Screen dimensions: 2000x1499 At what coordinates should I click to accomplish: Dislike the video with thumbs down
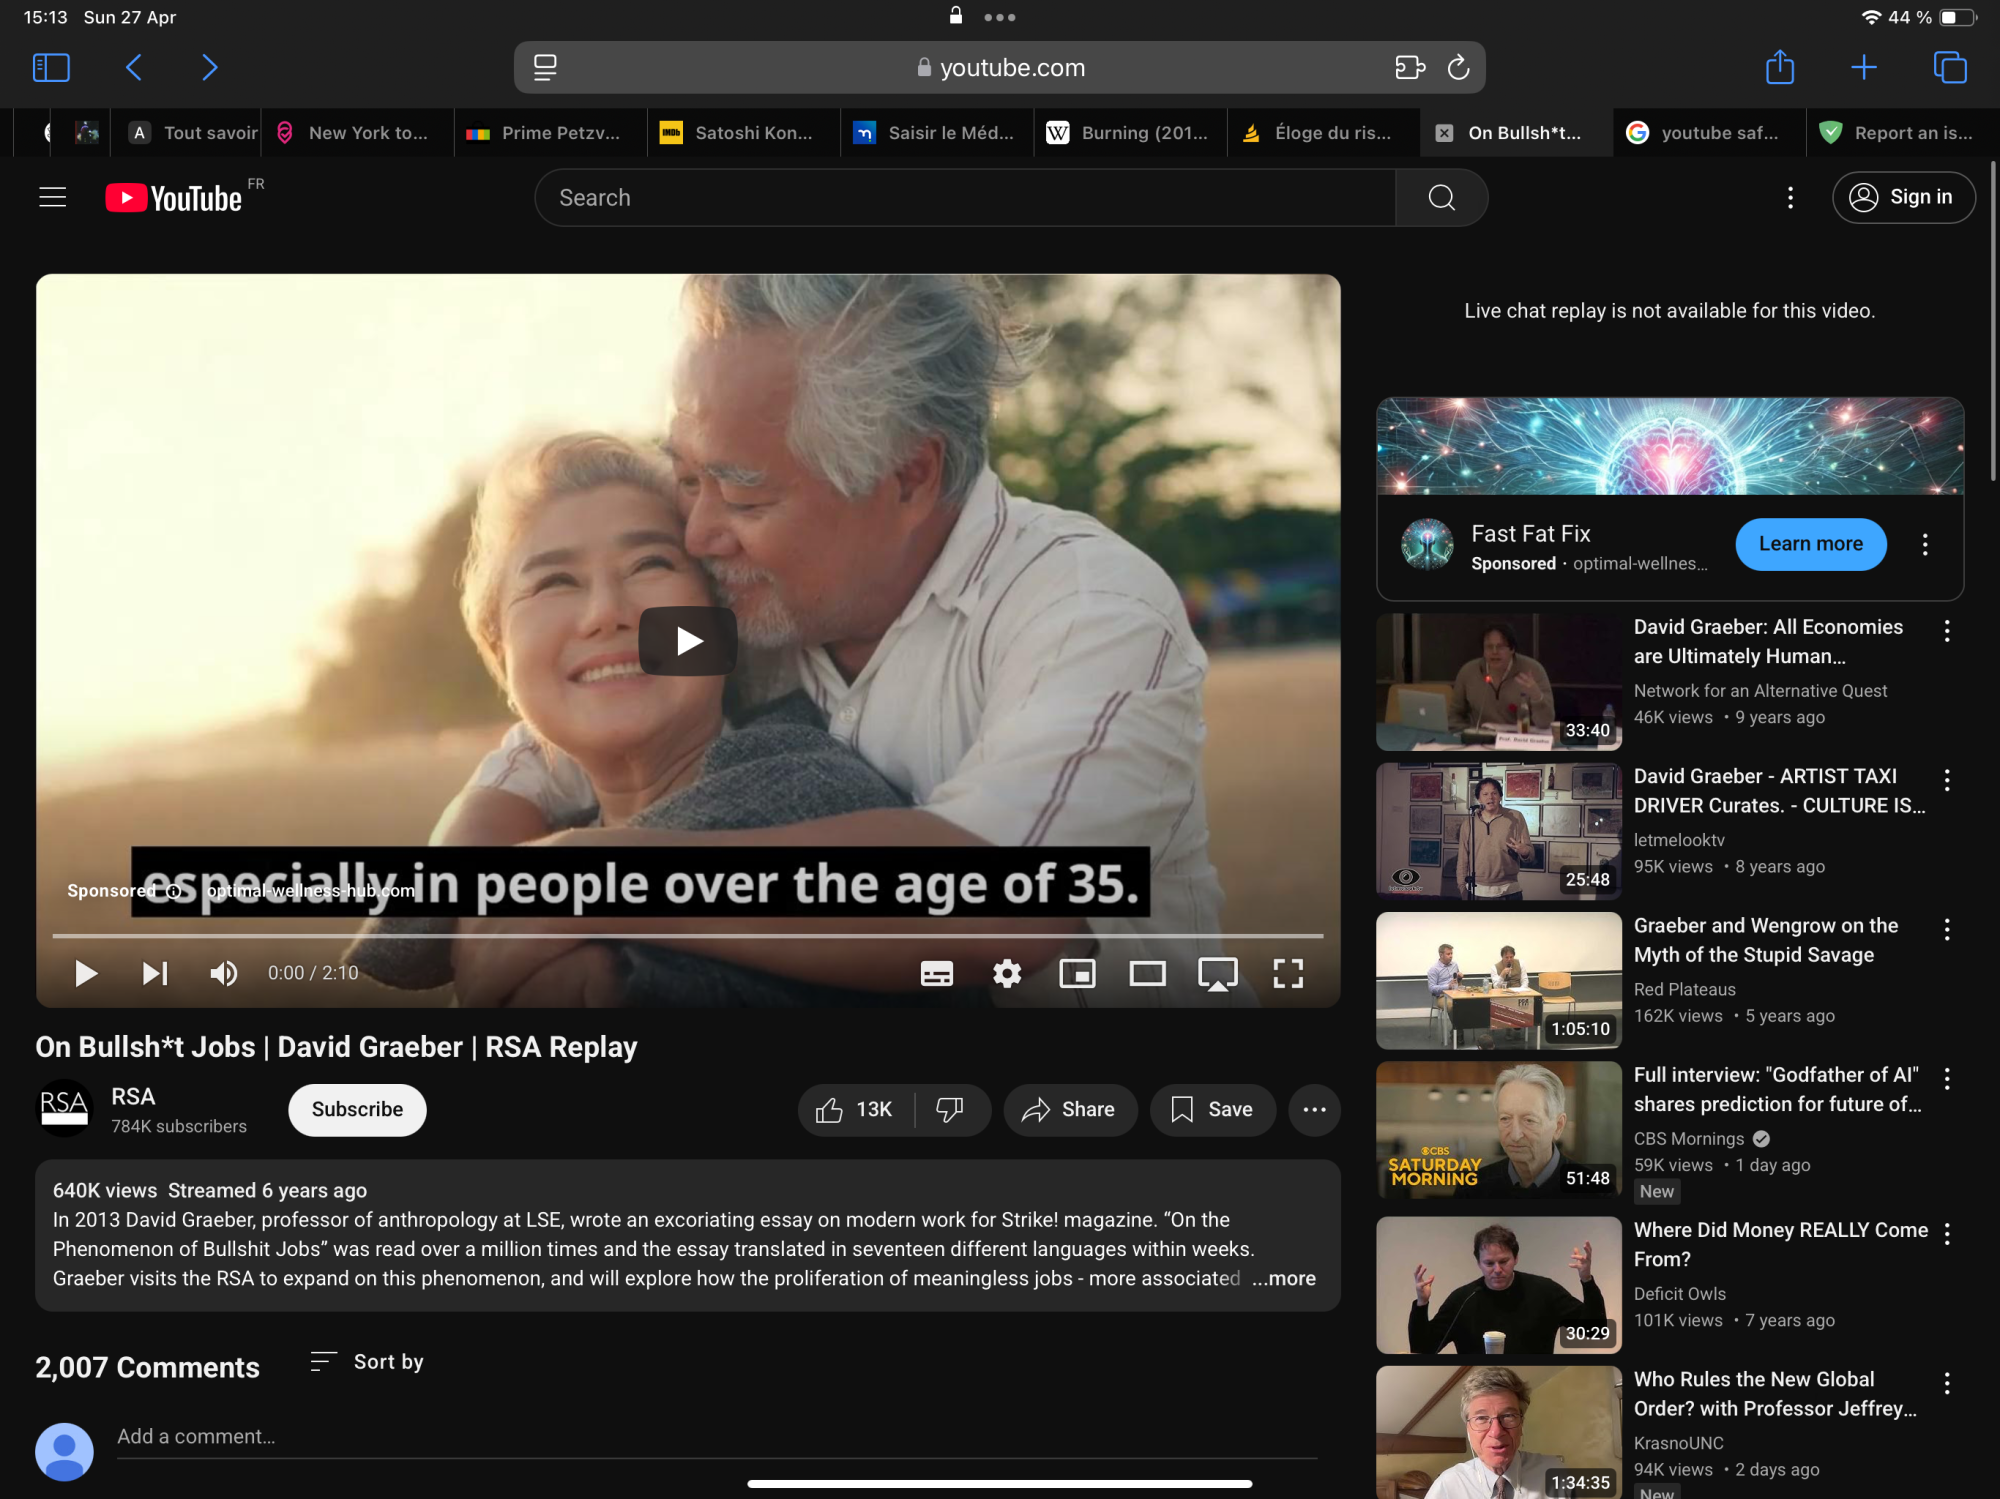(949, 1109)
